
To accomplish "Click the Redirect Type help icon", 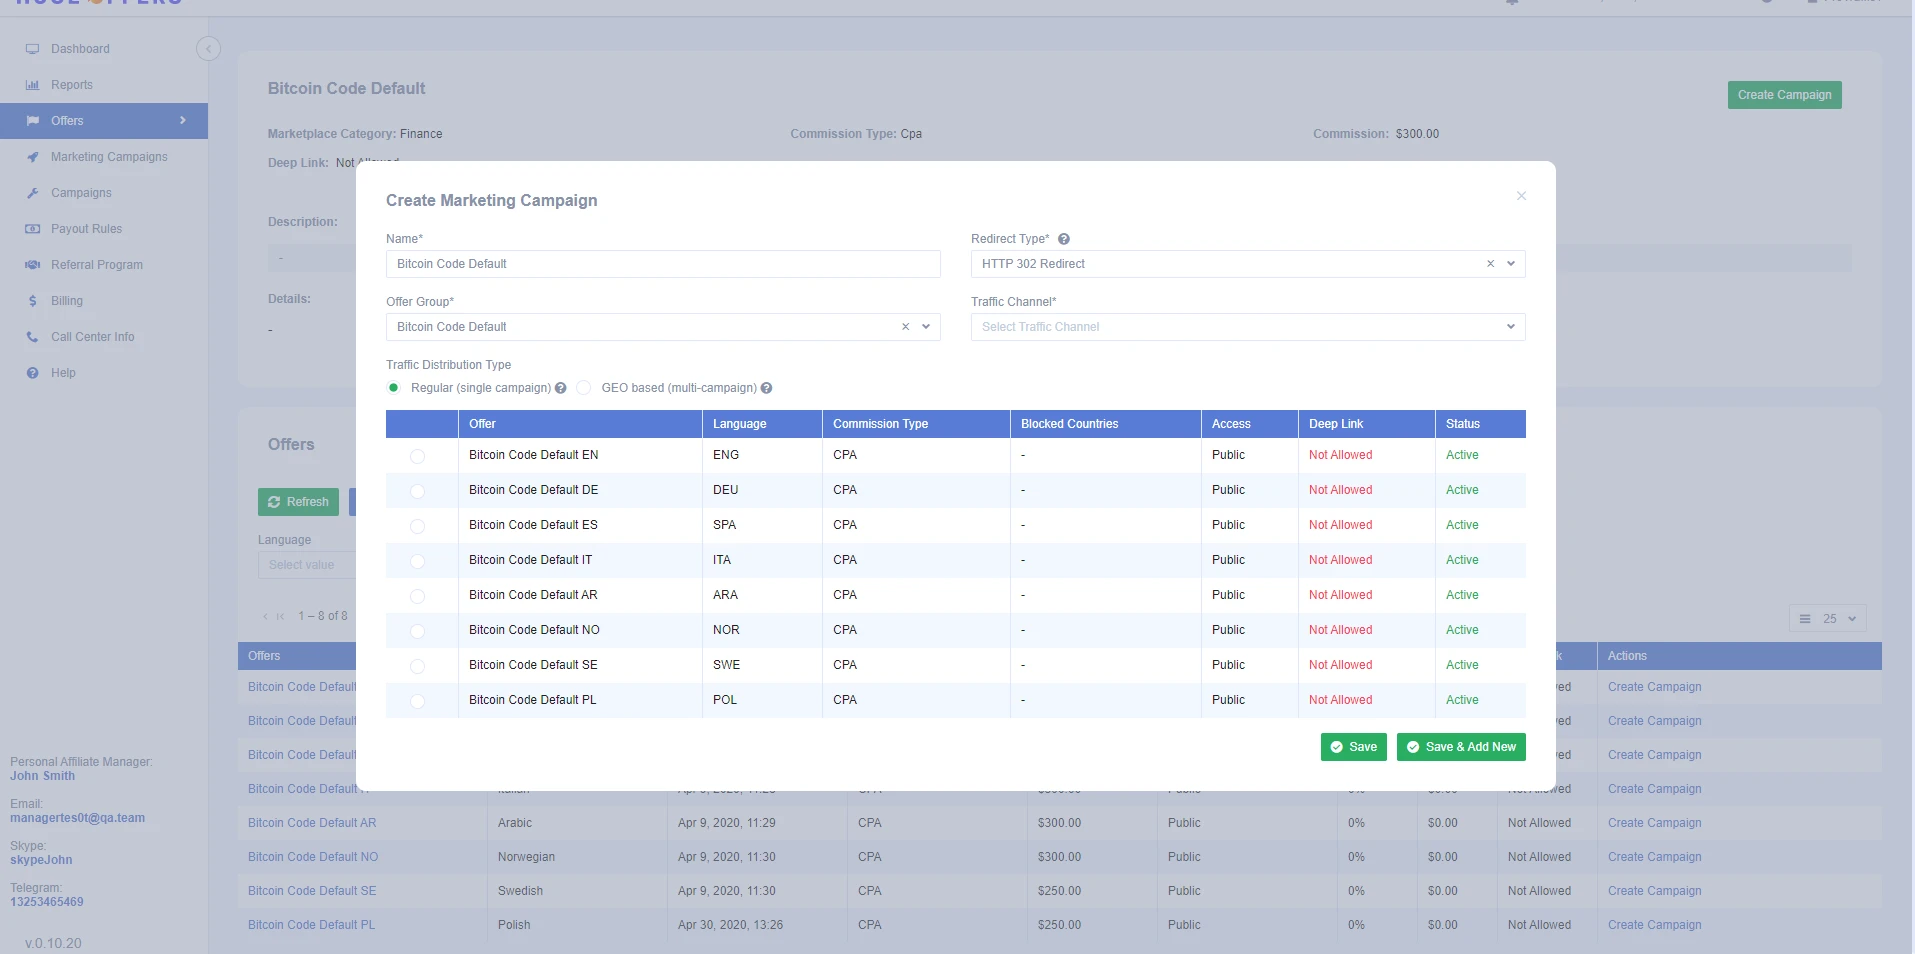I will click(1064, 239).
